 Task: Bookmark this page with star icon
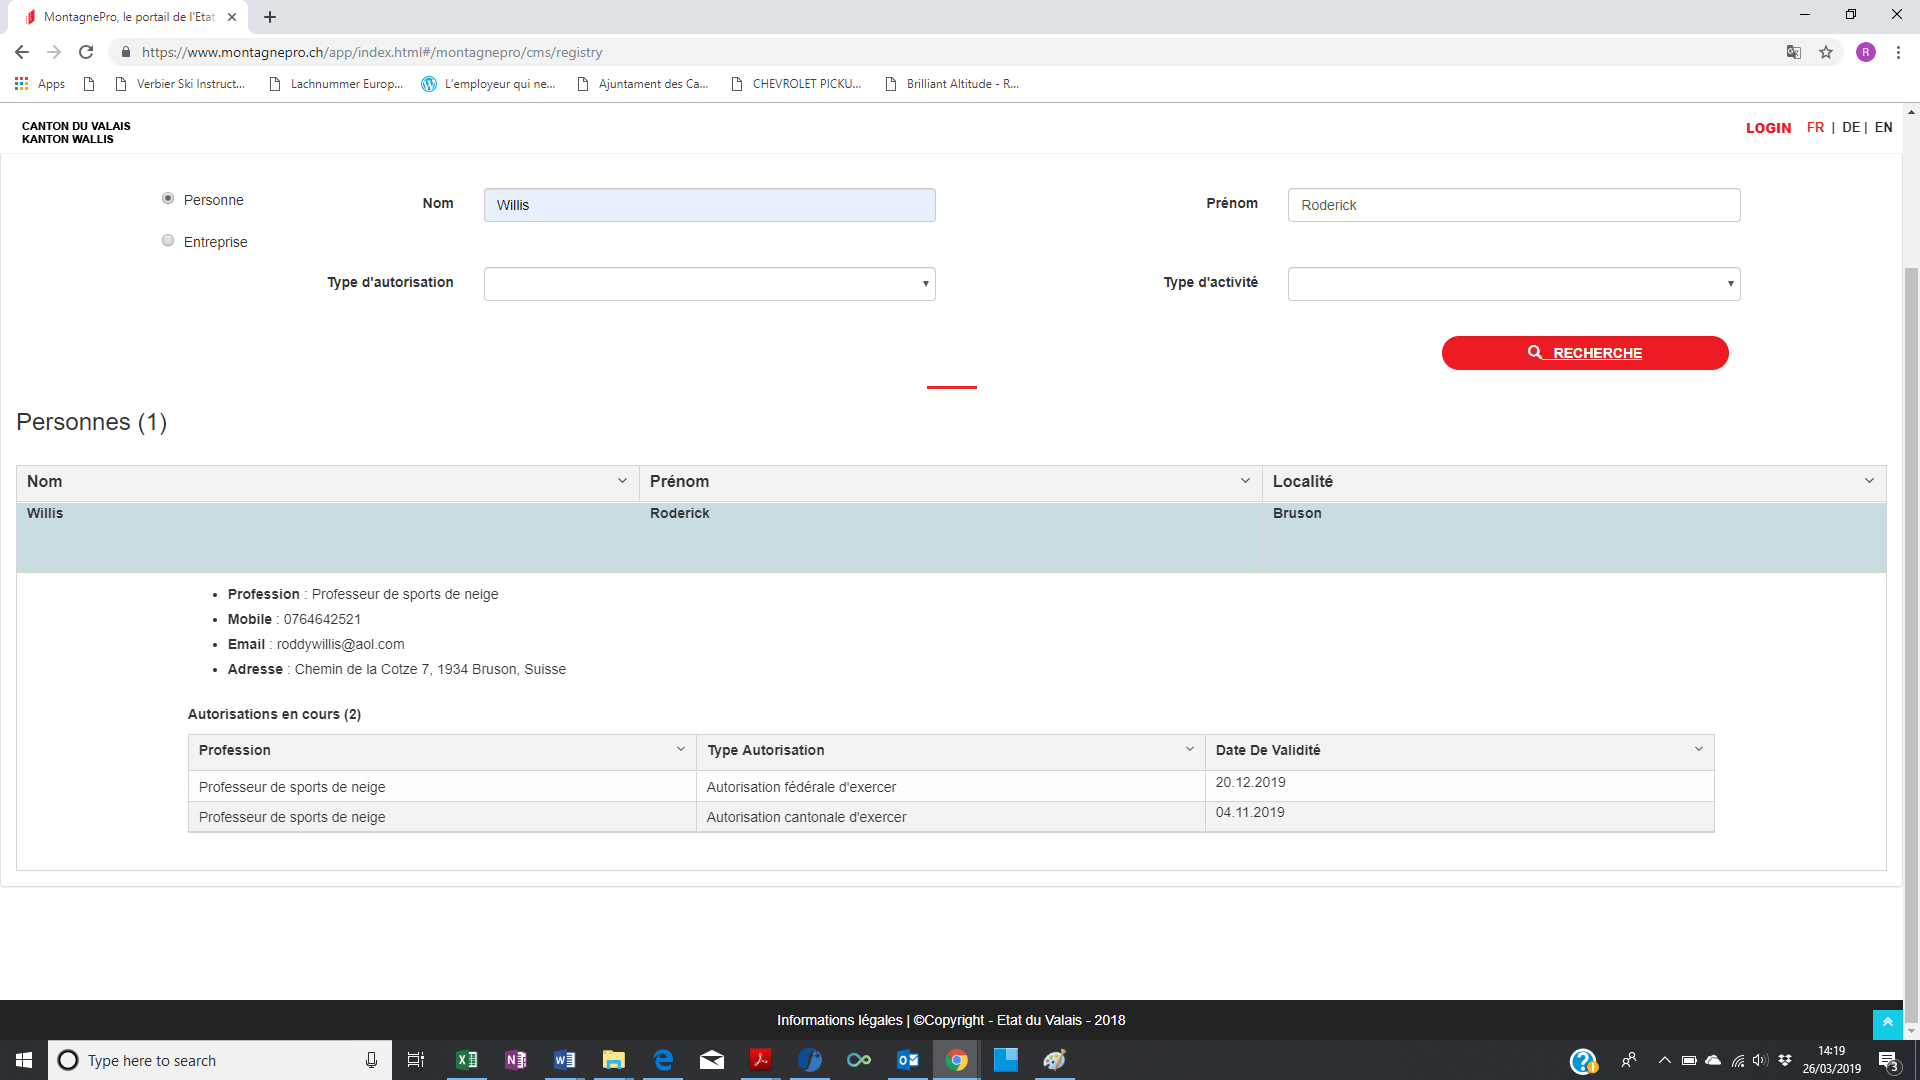pyautogui.click(x=1826, y=52)
